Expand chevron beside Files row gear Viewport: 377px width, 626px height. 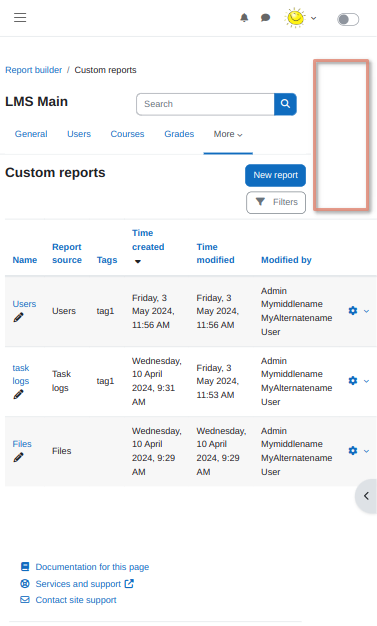[366, 451]
